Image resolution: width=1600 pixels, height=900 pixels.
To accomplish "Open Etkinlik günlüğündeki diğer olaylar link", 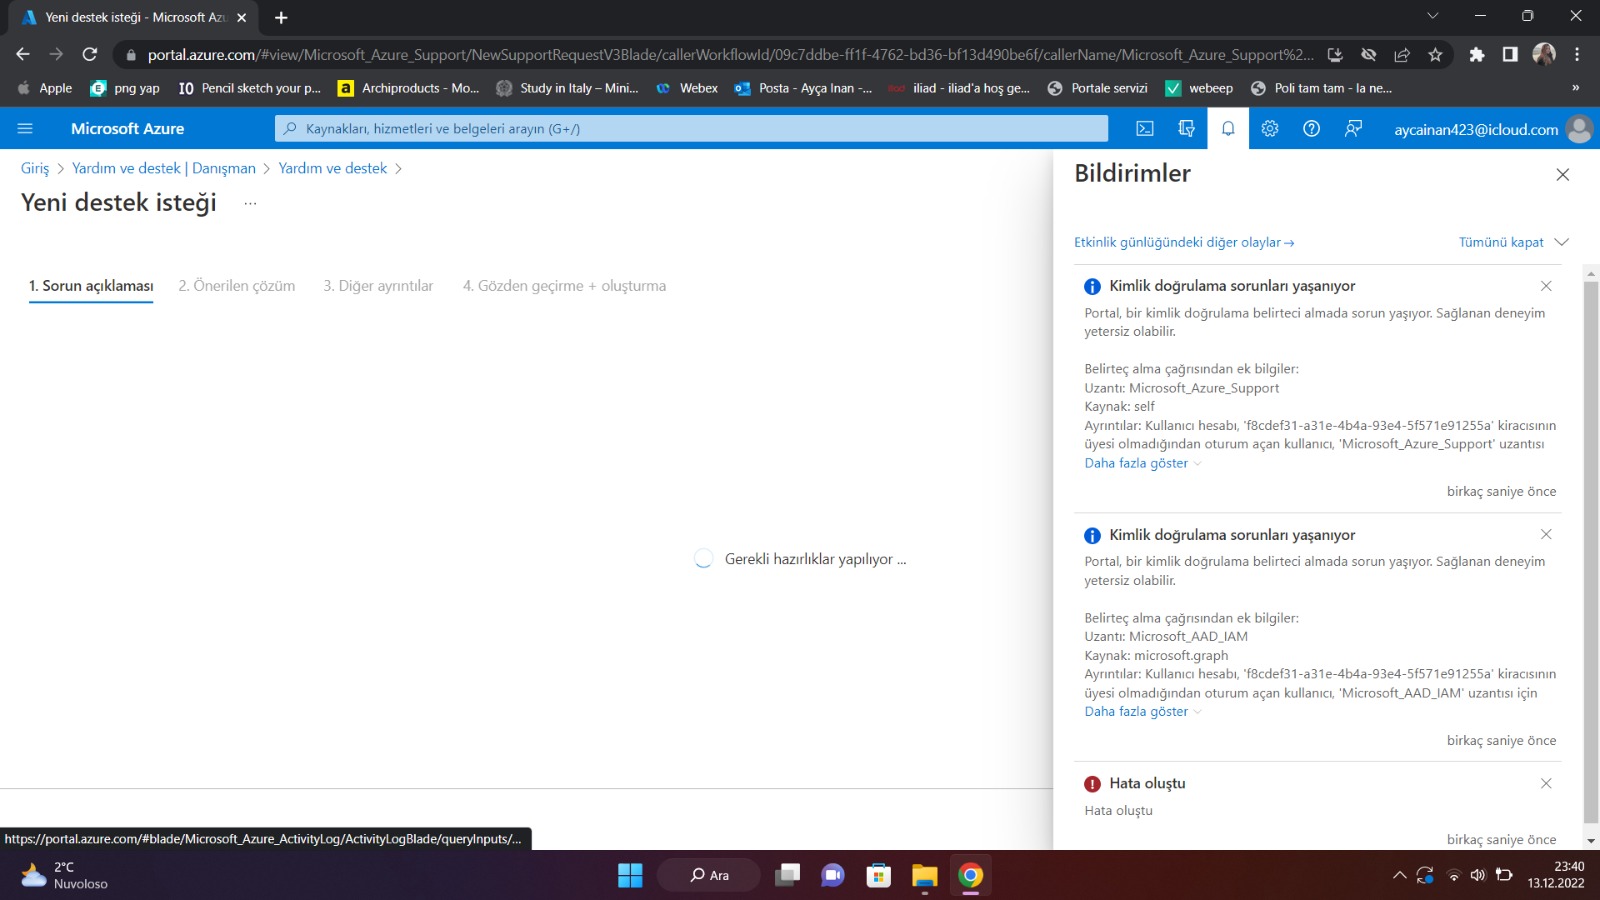I will click(1184, 242).
